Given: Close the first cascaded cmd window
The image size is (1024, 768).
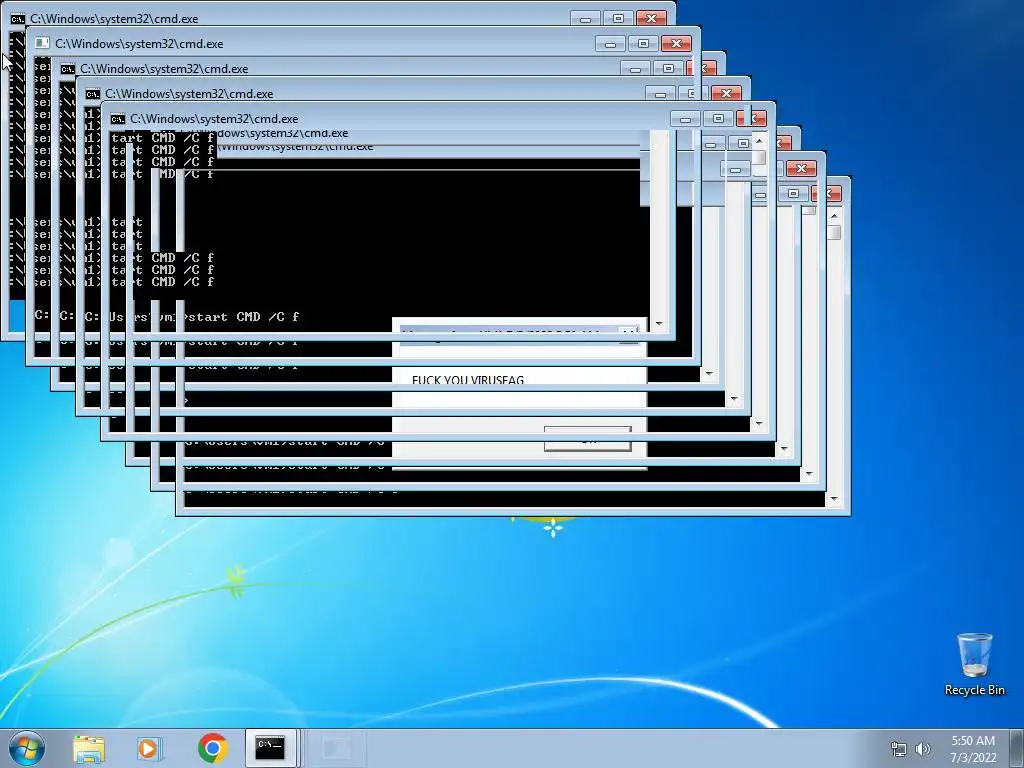Looking at the screenshot, I should [651, 18].
